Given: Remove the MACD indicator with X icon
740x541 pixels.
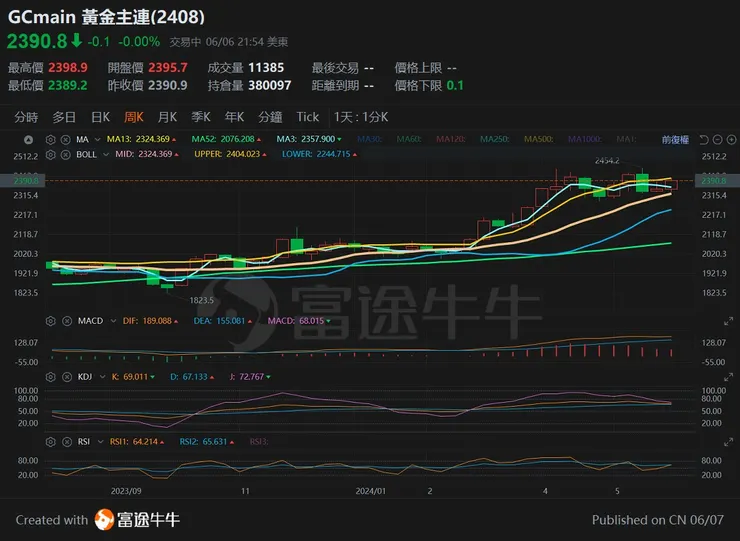Looking at the screenshot, I should [x=67, y=321].
